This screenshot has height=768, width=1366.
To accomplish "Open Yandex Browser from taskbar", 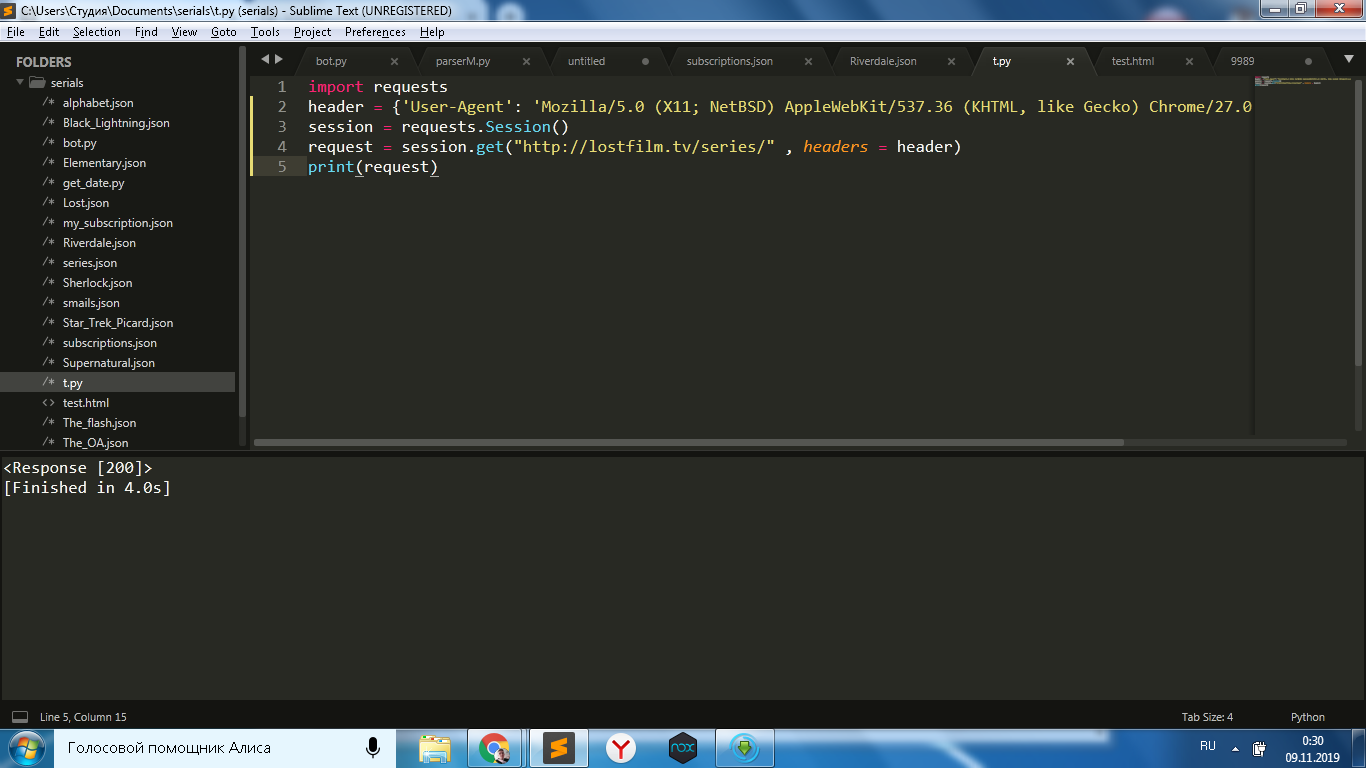I will 621,748.
